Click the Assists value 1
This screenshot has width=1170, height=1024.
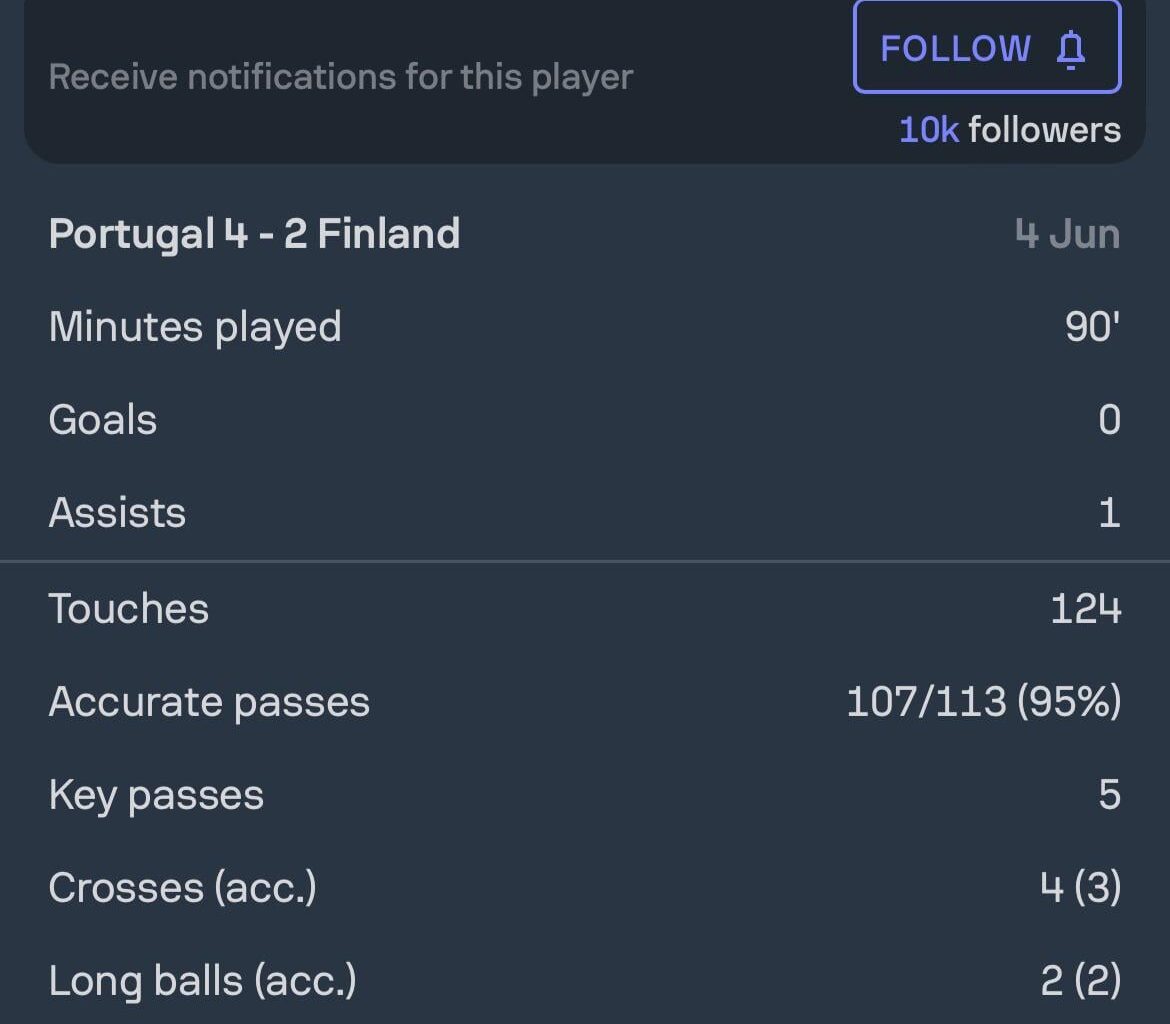click(x=1109, y=512)
